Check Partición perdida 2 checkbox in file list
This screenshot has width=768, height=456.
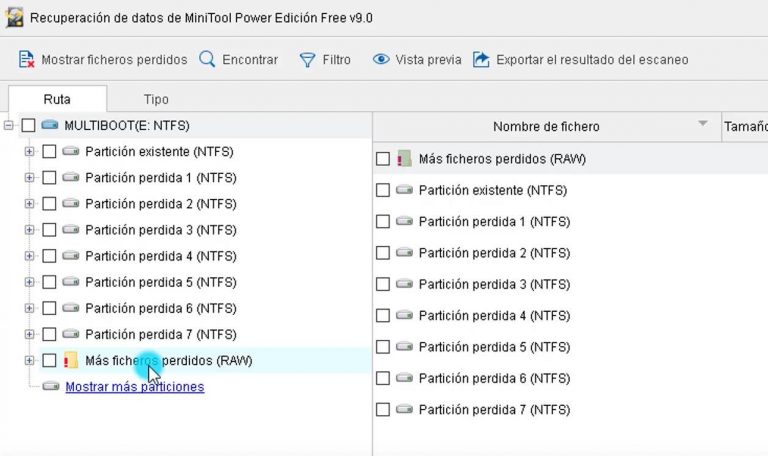pyautogui.click(x=383, y=253)
